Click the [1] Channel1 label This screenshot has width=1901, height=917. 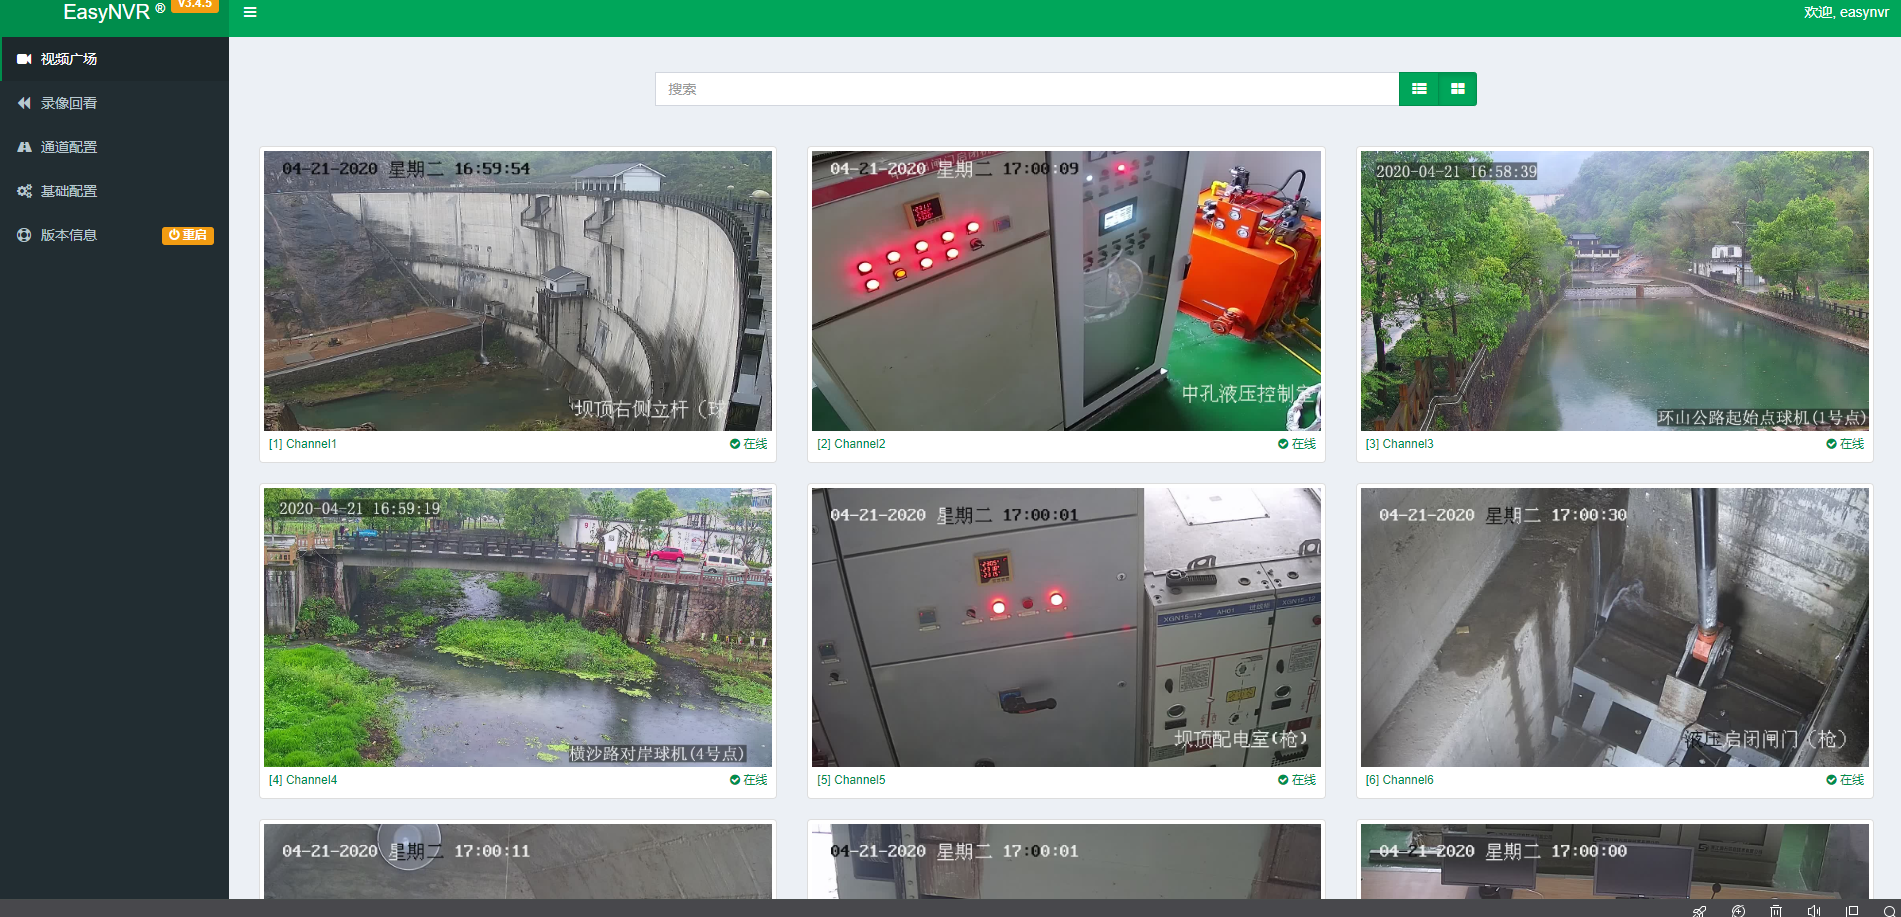coord(303,444)
